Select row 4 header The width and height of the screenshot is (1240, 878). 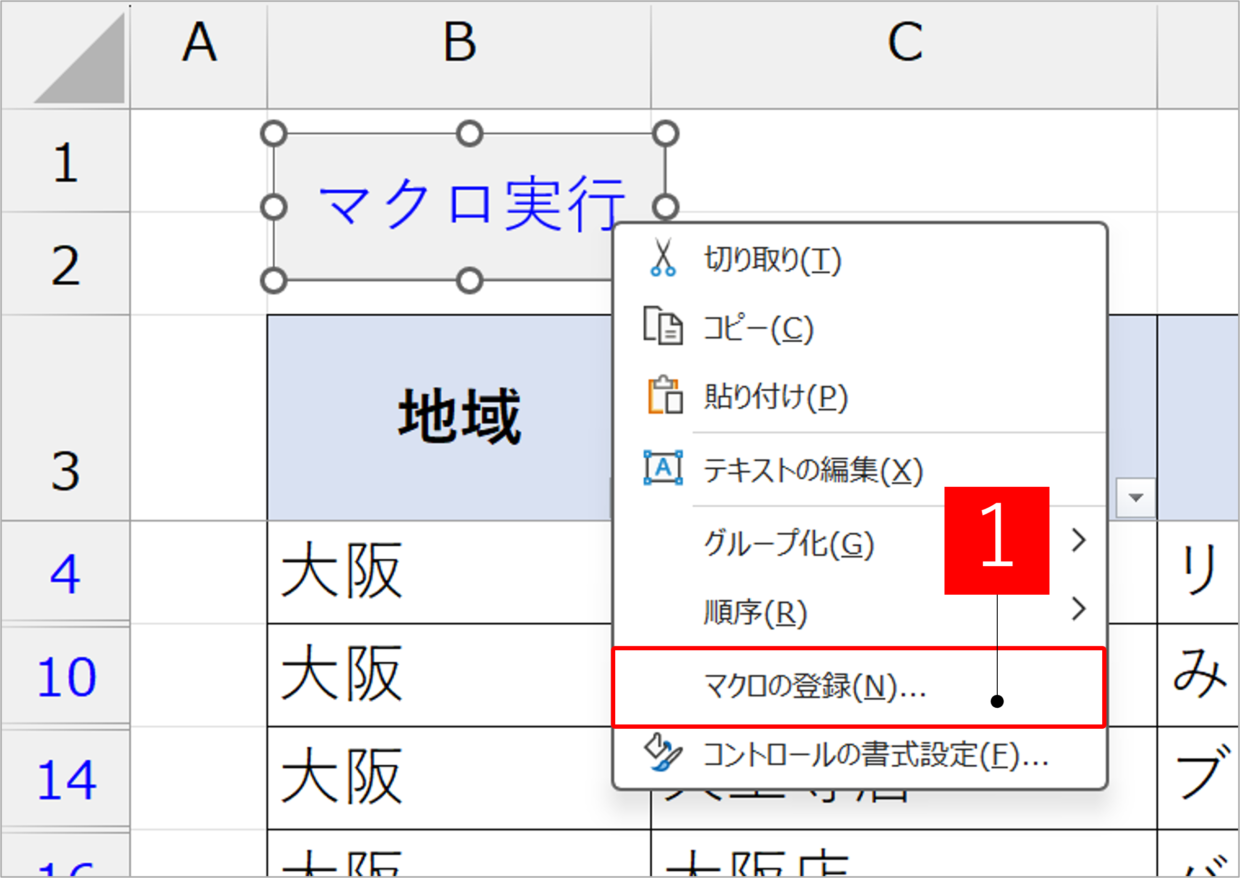(66, 573)
